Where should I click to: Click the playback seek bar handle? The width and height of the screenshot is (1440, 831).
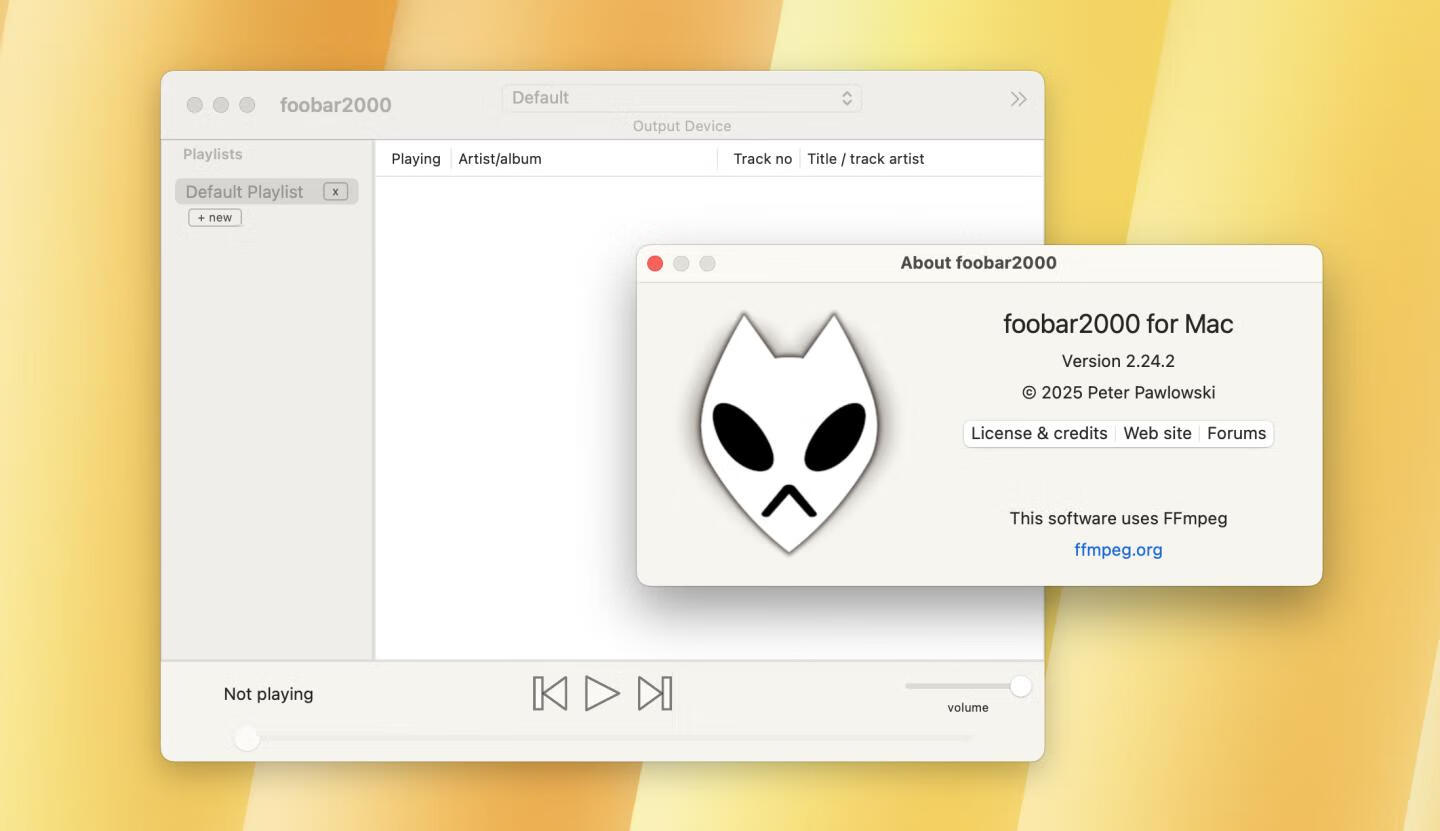click(x=247, y=738)
